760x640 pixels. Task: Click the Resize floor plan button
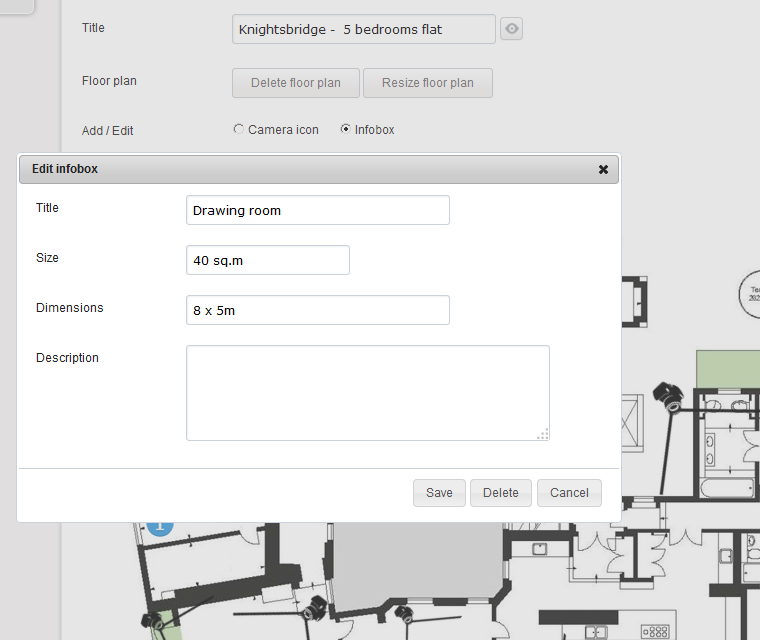[428, 83]
